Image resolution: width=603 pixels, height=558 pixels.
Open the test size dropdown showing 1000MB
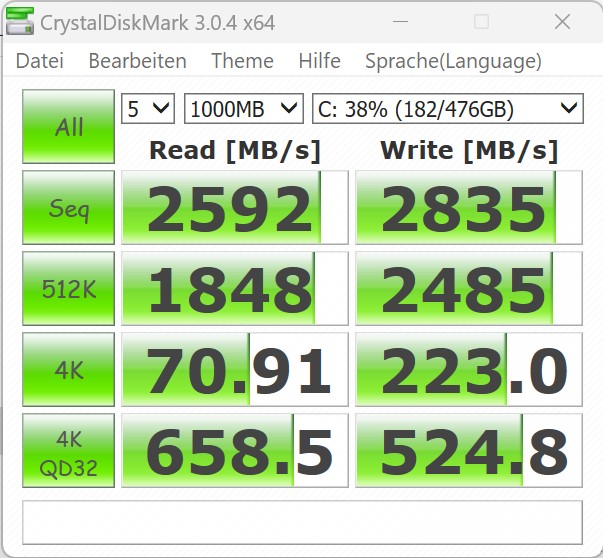coord(244,109)
